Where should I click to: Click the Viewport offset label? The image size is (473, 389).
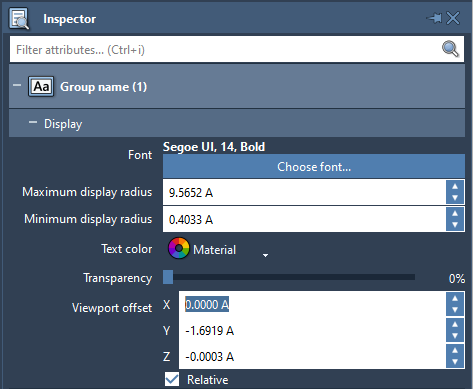(112, 308)
